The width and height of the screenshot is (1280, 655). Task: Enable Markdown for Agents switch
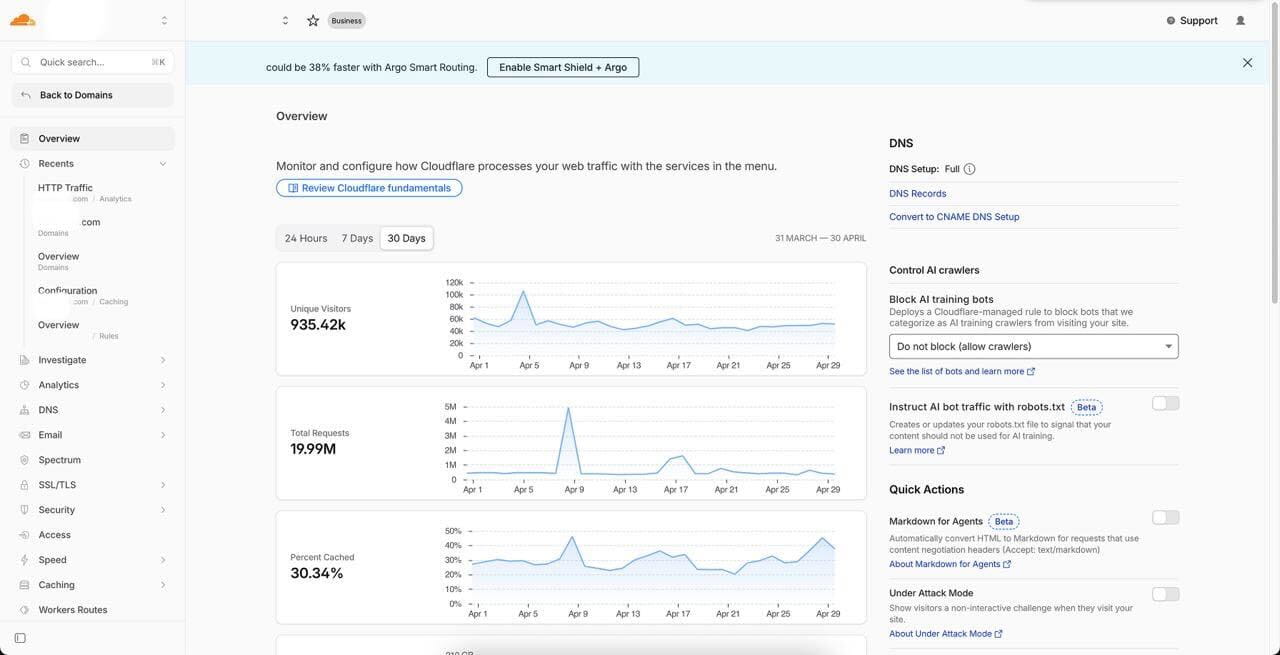pos(1166,517)
